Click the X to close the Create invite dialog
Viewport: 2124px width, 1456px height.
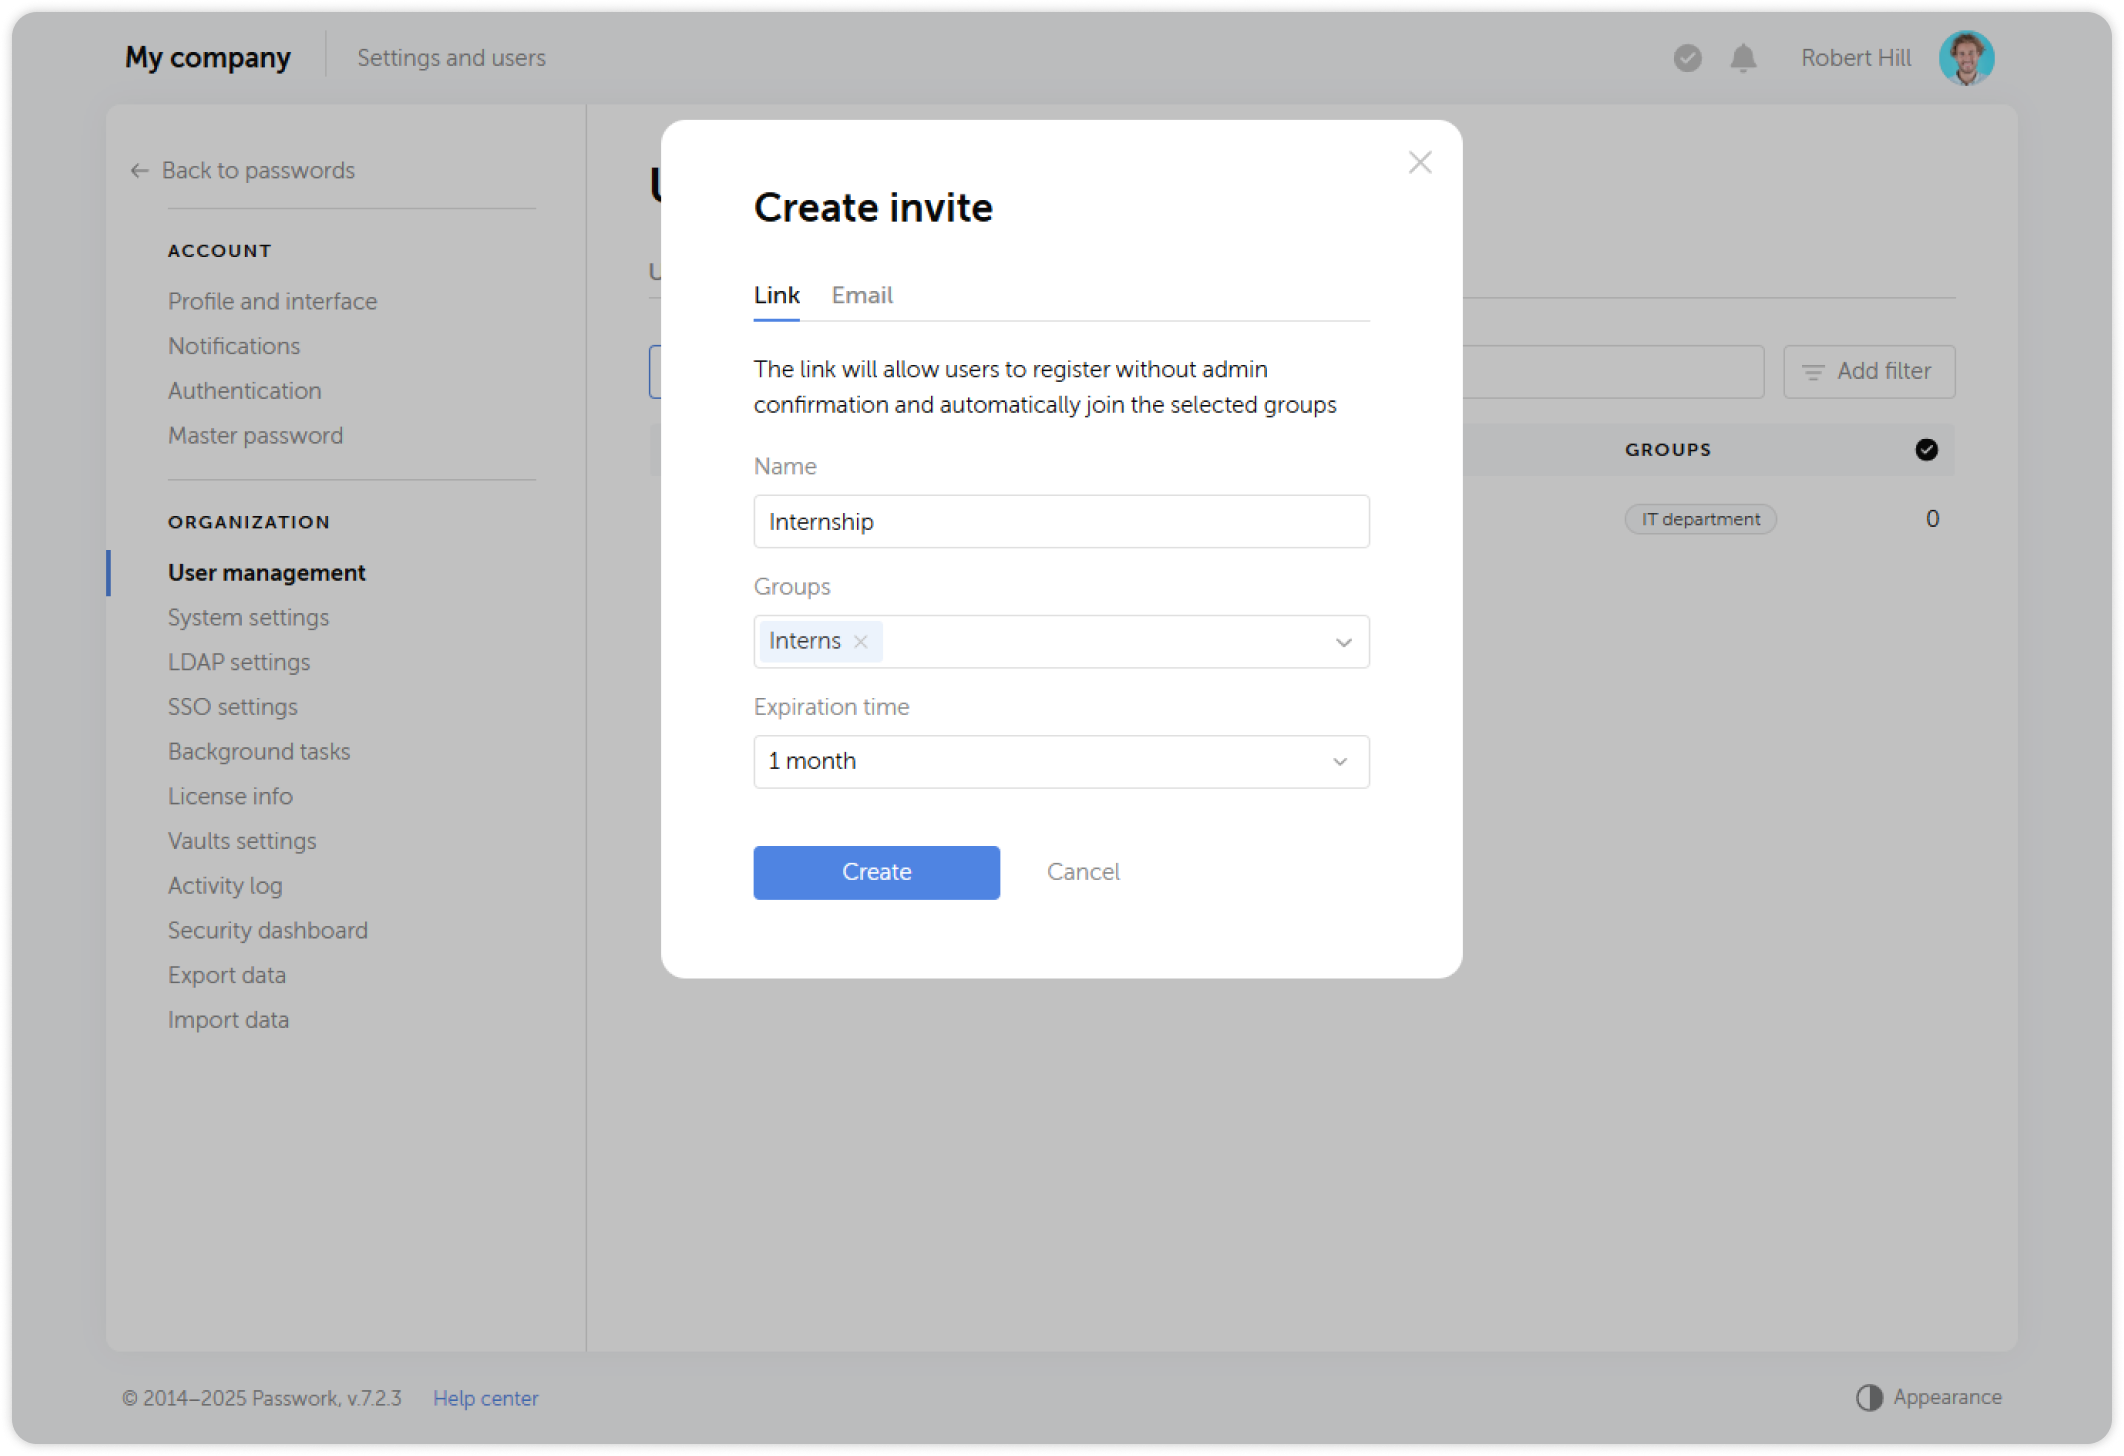click(x=1419, y=162)
